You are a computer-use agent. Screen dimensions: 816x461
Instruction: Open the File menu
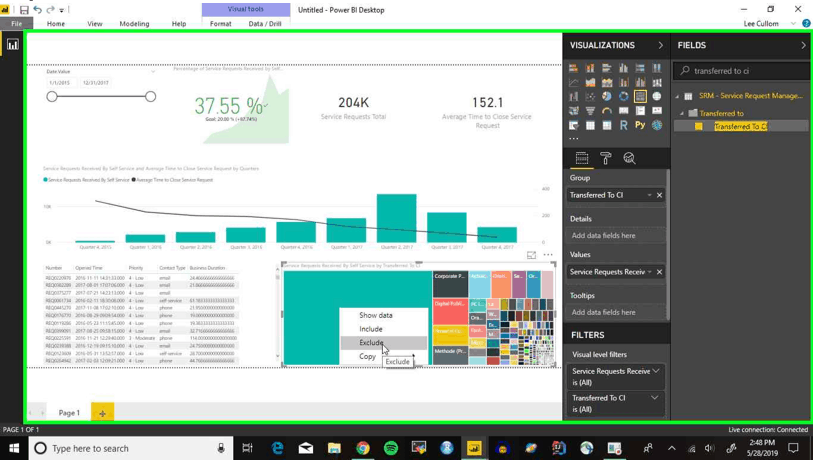point(17,23)
